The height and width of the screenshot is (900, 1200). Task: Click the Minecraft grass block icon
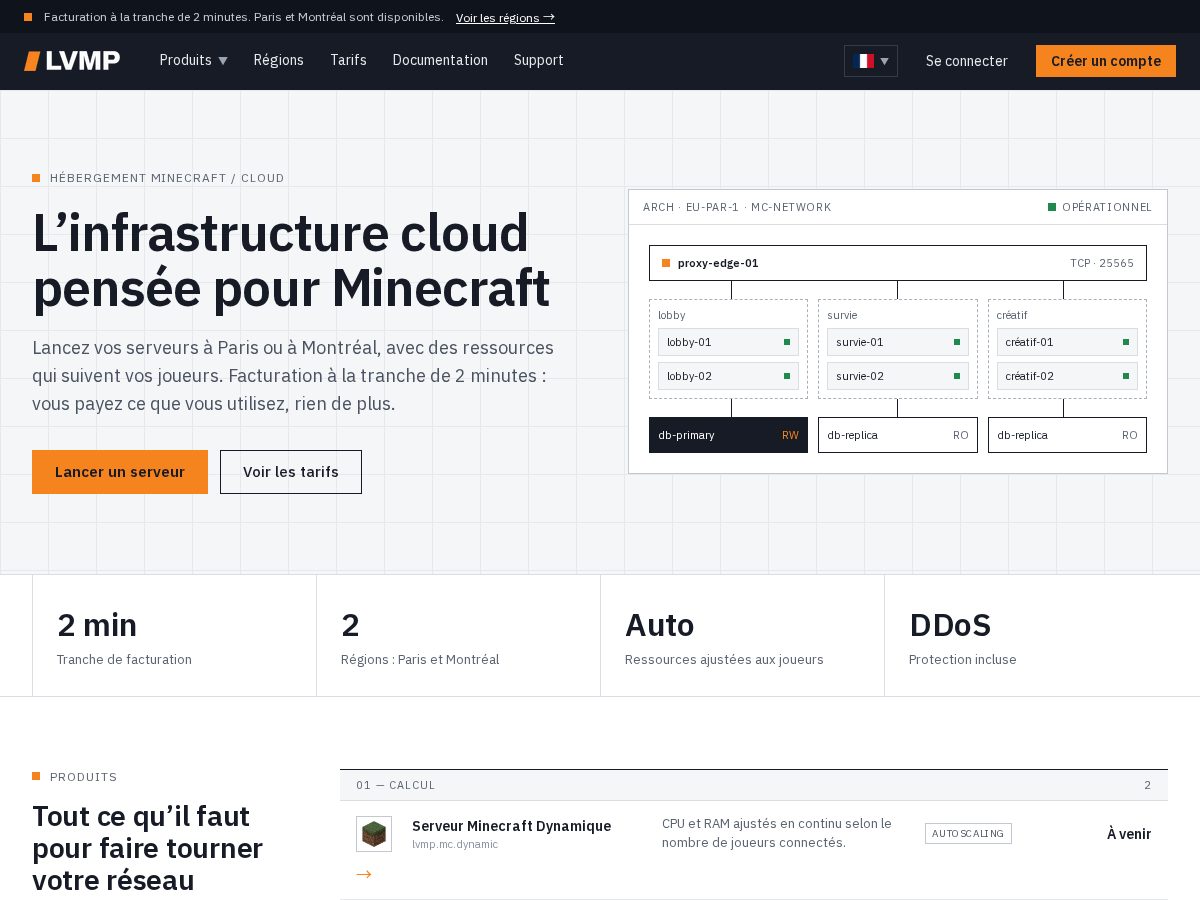(x=374, y=834)
